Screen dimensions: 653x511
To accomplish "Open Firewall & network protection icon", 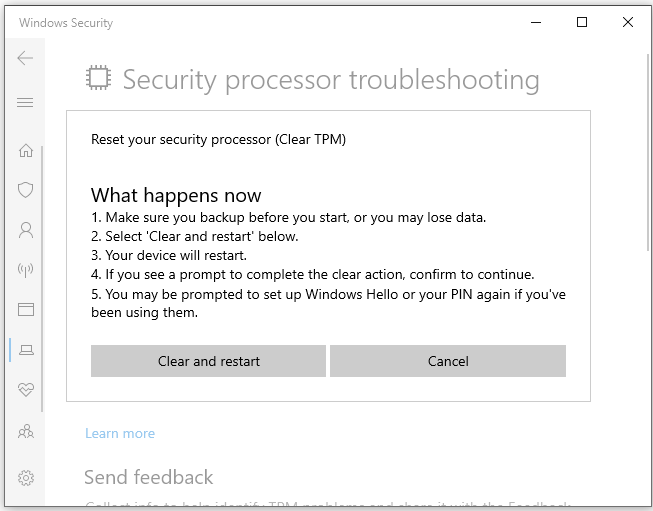I will (26, 270).
